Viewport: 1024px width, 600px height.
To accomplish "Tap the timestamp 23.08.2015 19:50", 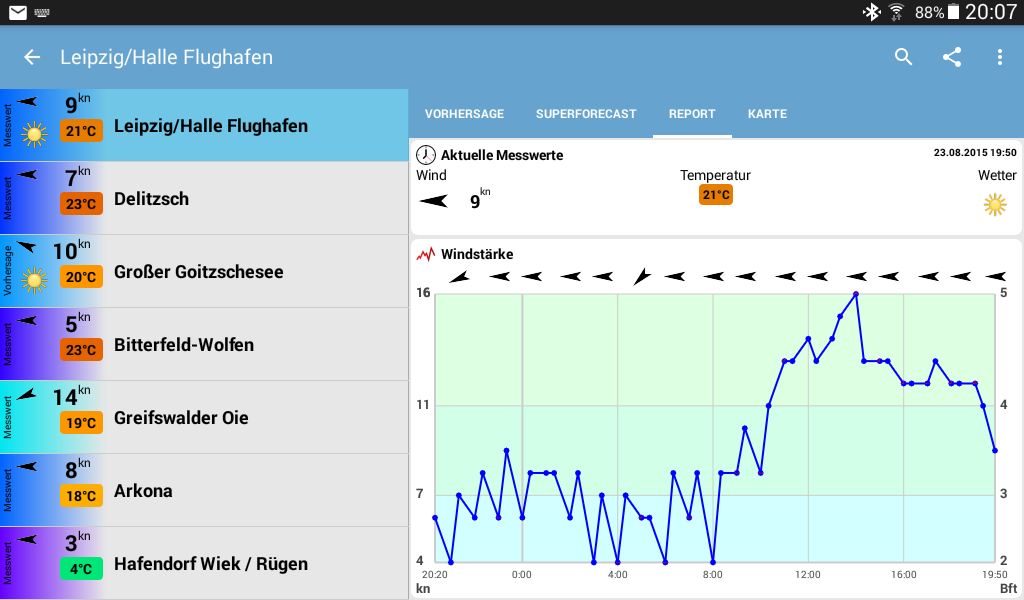I will pos(975,153).
